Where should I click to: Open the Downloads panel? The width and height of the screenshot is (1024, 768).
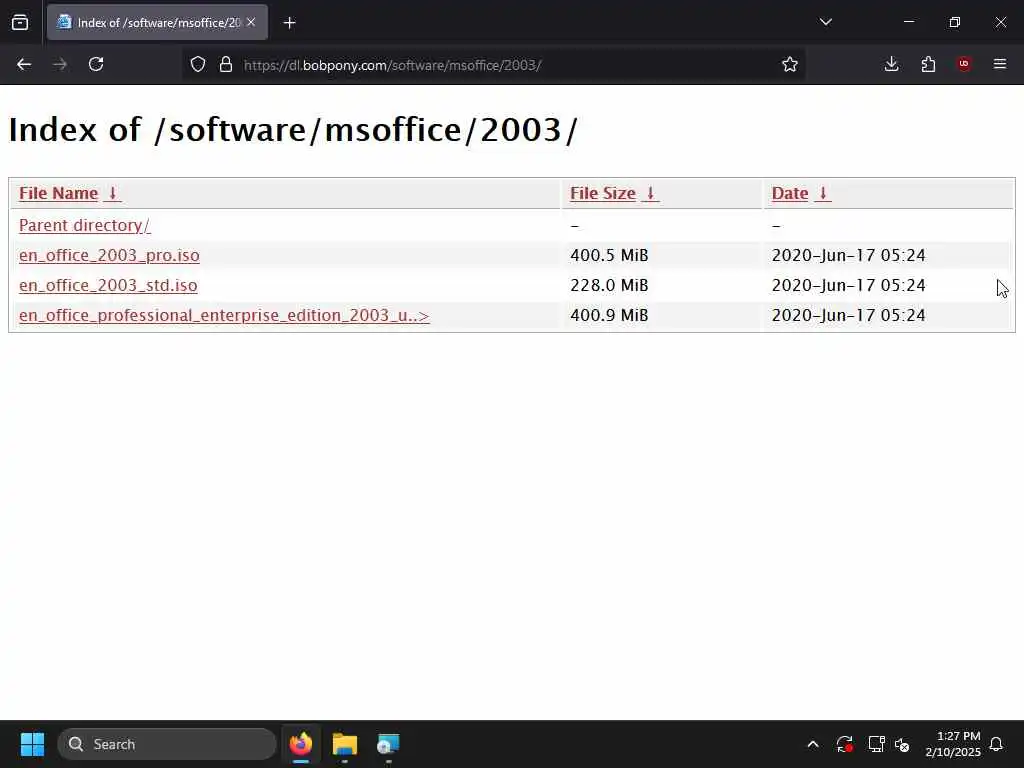tap(891, 64)
